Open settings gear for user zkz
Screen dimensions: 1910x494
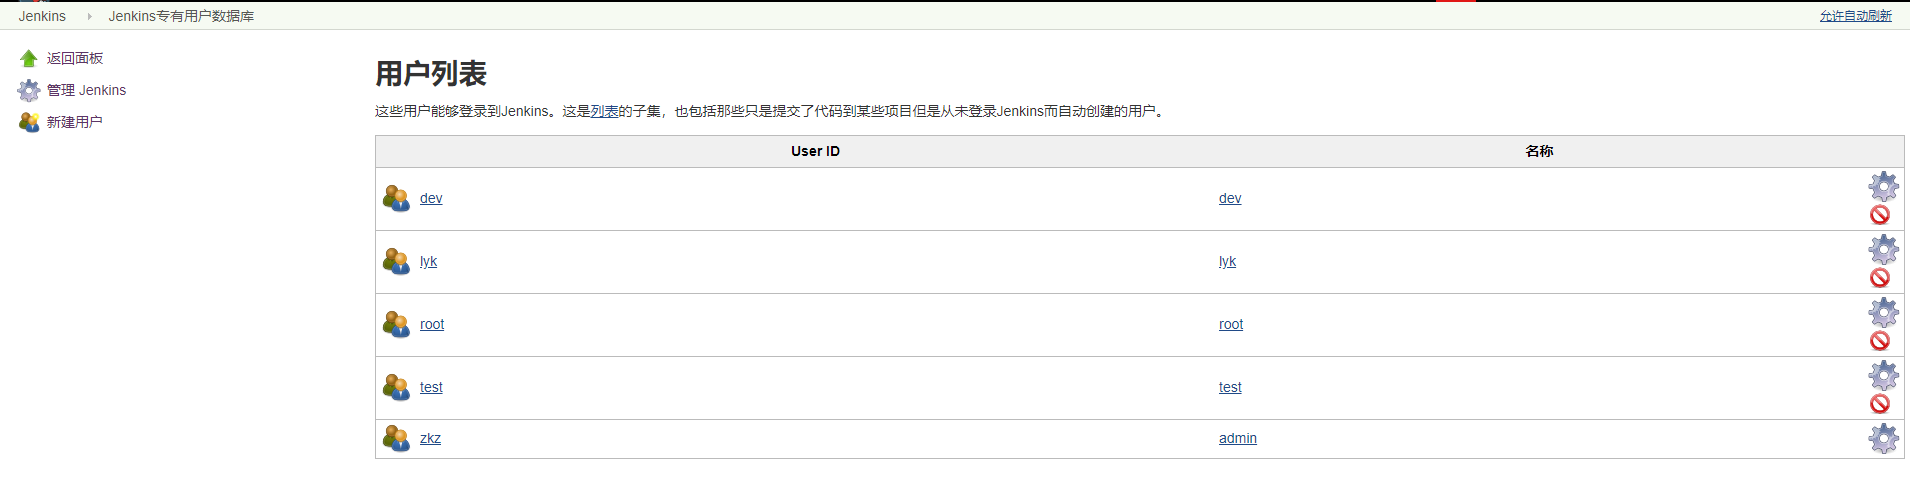(x=1883, y=438)
